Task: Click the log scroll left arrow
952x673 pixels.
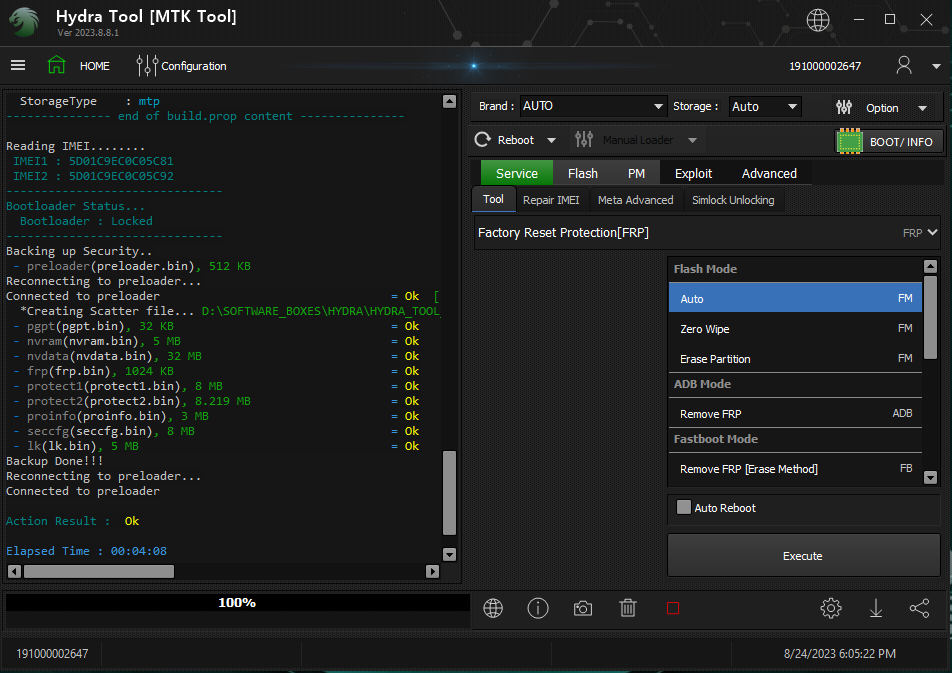Action: [14, 571]
